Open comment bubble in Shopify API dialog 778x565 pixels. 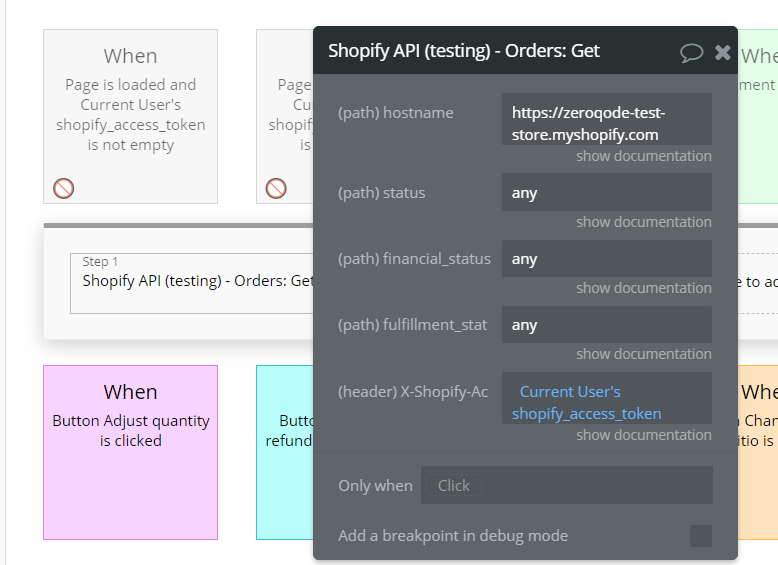[x=691, y=53]
